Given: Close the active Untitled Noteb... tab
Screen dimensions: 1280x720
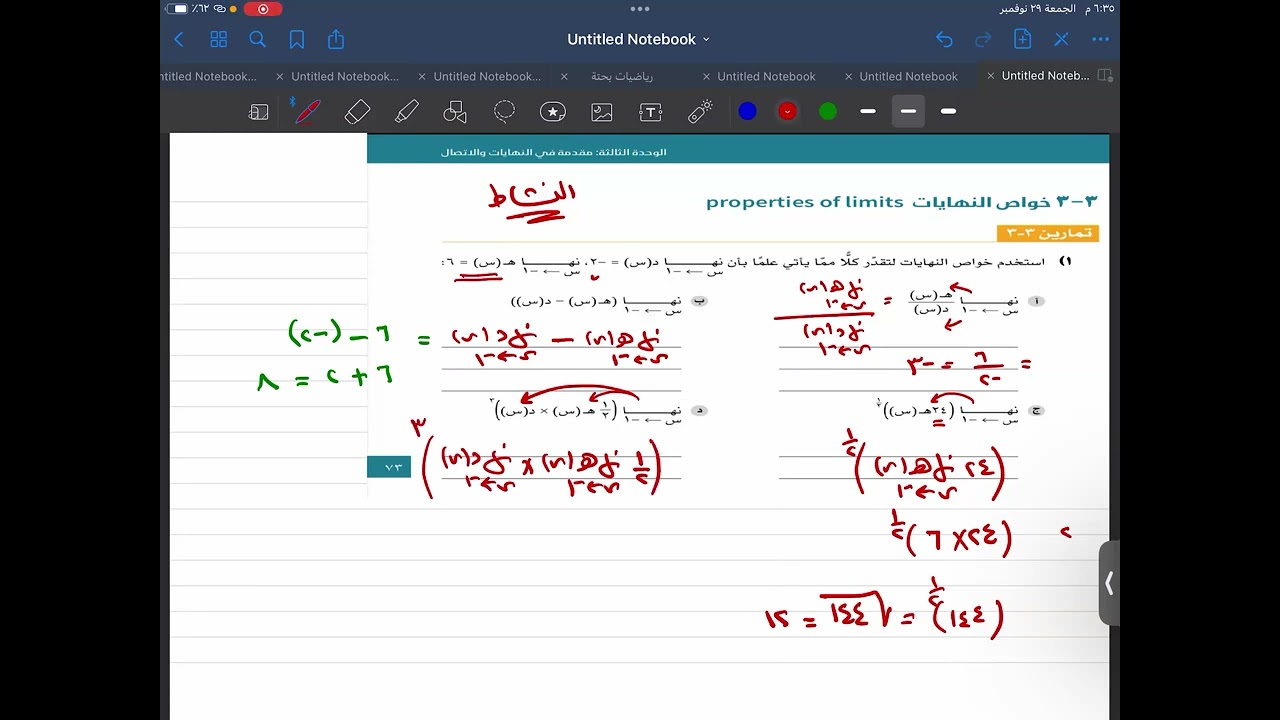Looking at the screenshot, I should coord(990,75).
